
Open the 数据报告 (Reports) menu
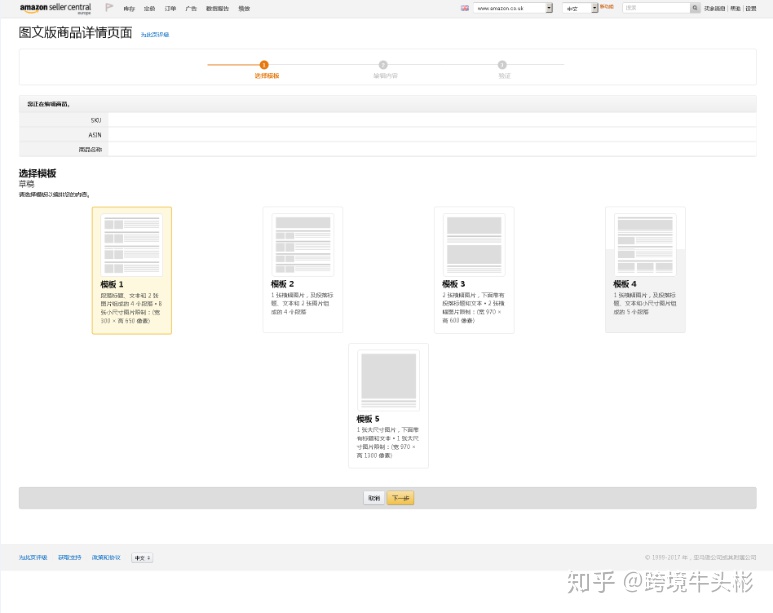217,8
